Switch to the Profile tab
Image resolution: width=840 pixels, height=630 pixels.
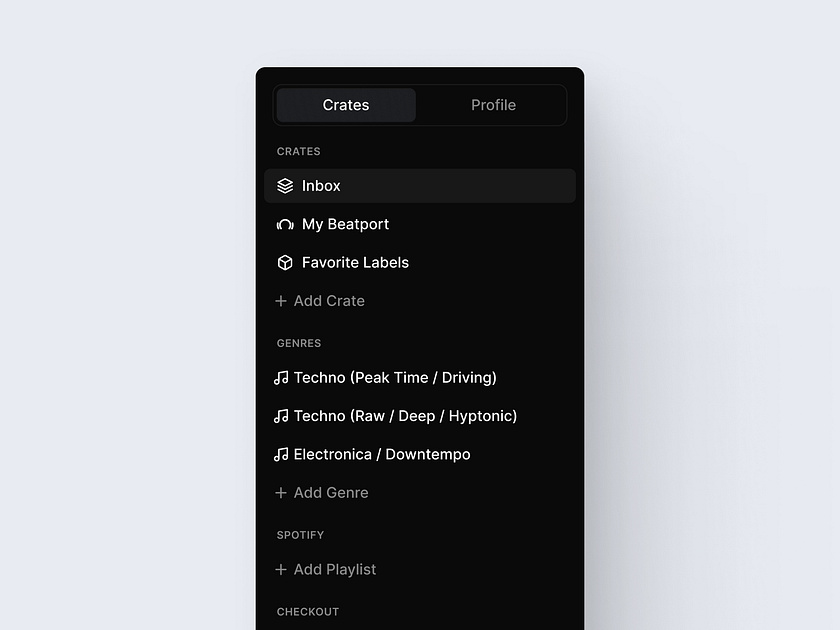493,104
